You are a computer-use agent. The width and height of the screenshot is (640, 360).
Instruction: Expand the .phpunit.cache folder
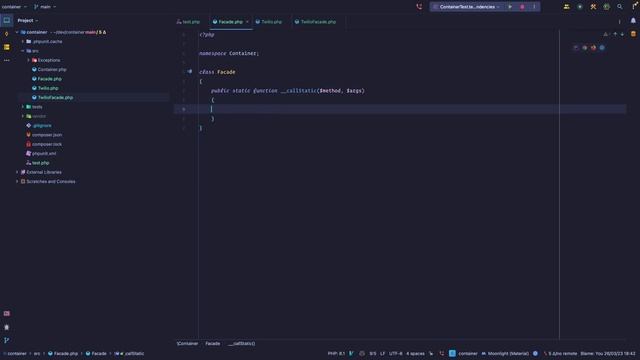click(22, 42)
